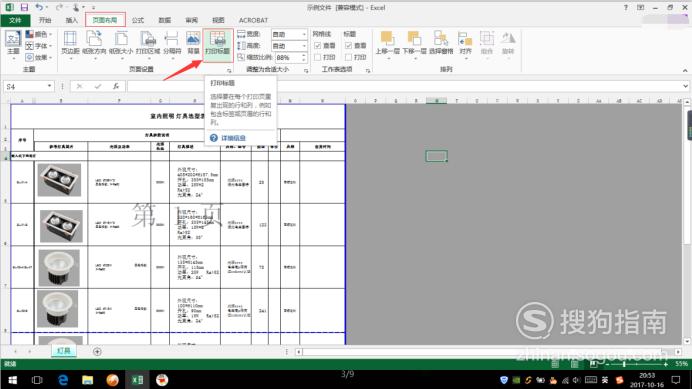Click the Background (背景) button
This screenshot has width=692, height=389.
point(193,43)
